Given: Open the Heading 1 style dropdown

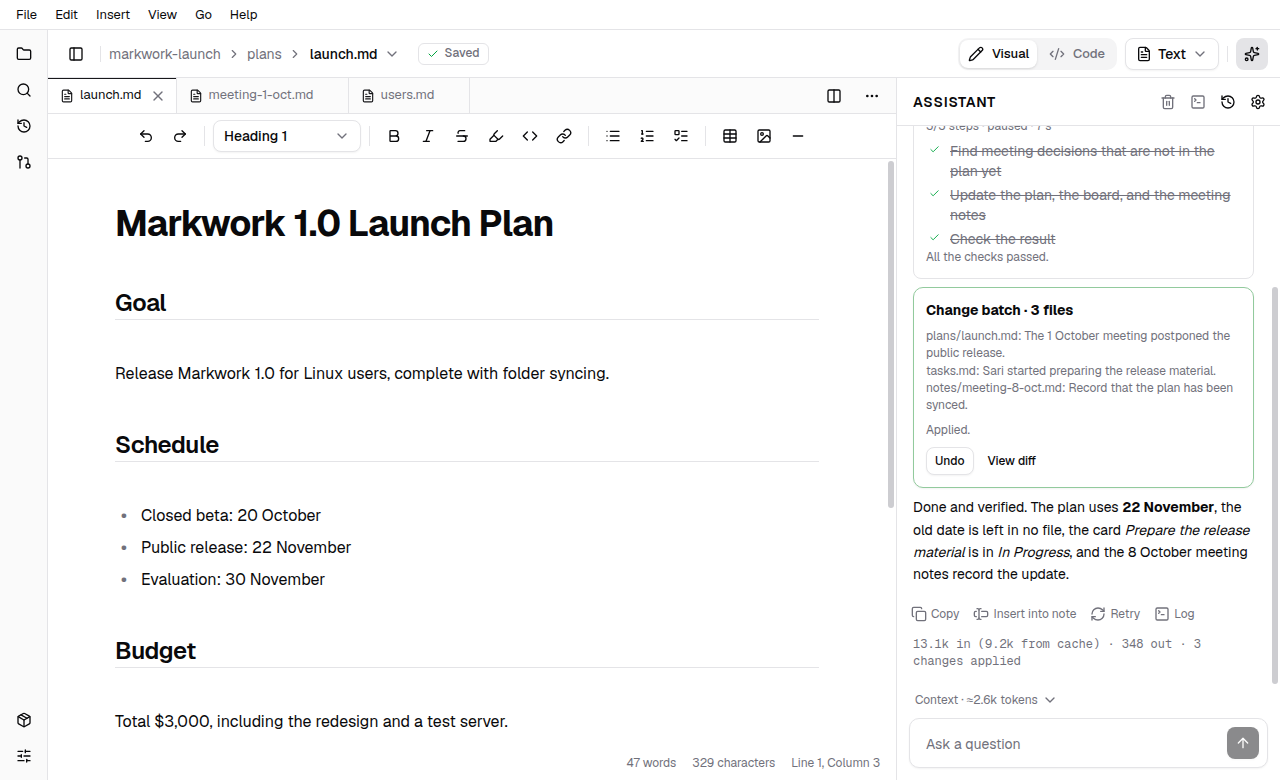Looking at the screenshot, I should click(287, 136).
